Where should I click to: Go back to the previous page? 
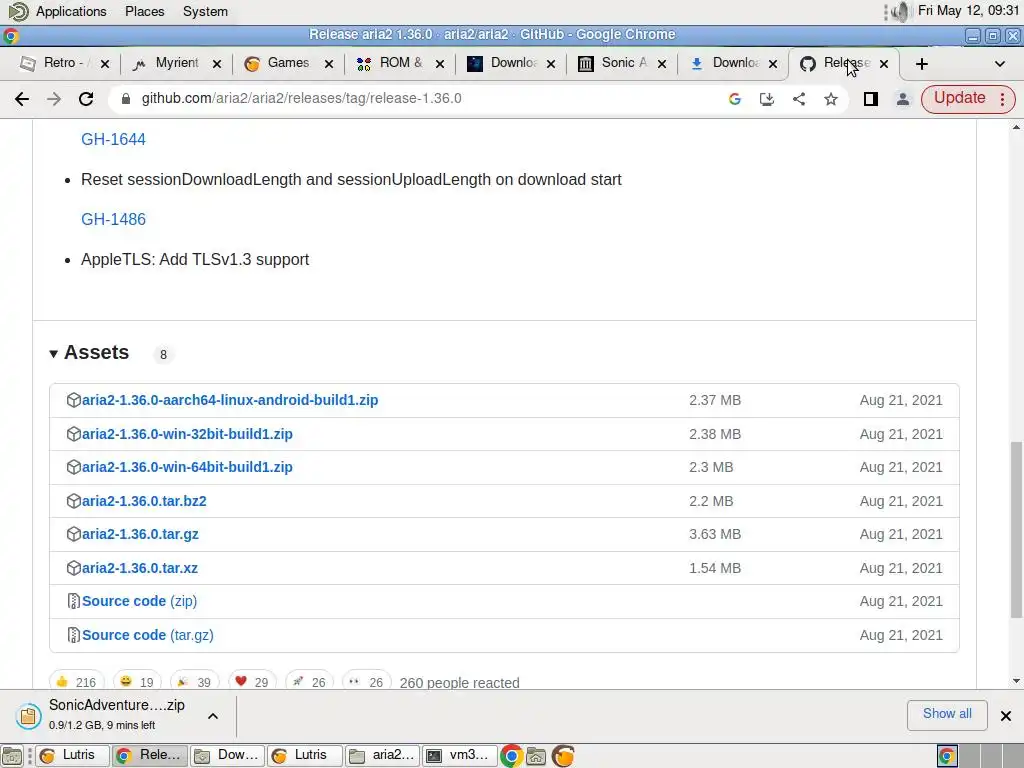[x=22, y=99]
